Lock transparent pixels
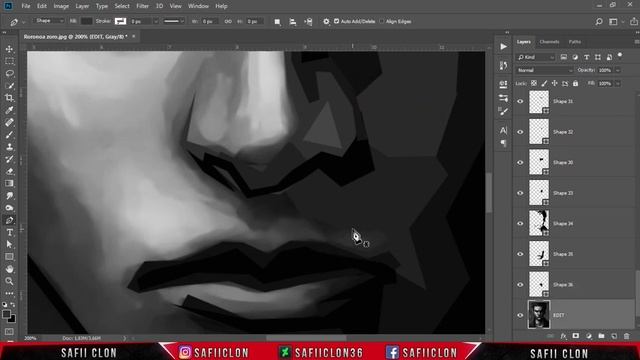The width and height of the screenshot is (640, 360). (x=533, y=84)
